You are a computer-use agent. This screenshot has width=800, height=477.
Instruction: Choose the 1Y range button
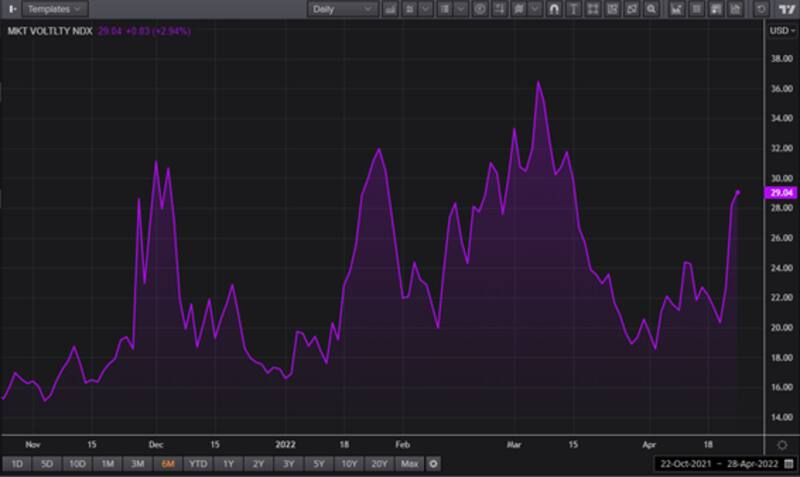(229, 464)
